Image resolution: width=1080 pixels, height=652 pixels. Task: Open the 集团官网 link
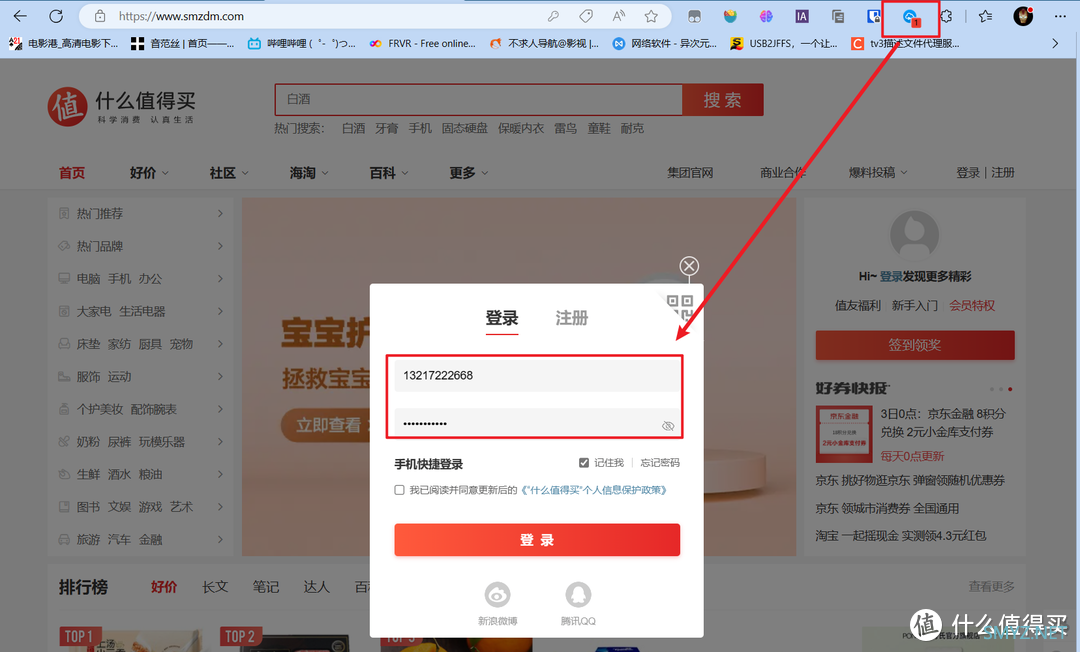pyautogui.click(x=690, y=173)
